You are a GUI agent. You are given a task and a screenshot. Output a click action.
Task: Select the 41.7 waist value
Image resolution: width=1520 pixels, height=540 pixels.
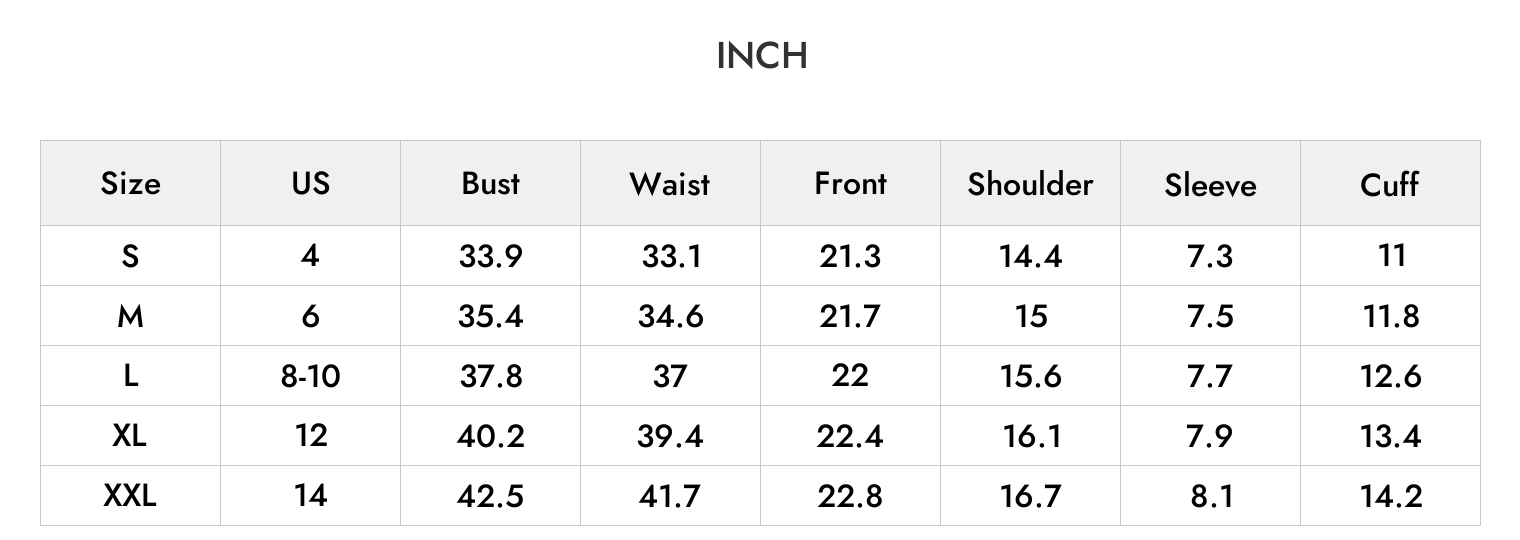coord(670,496)
